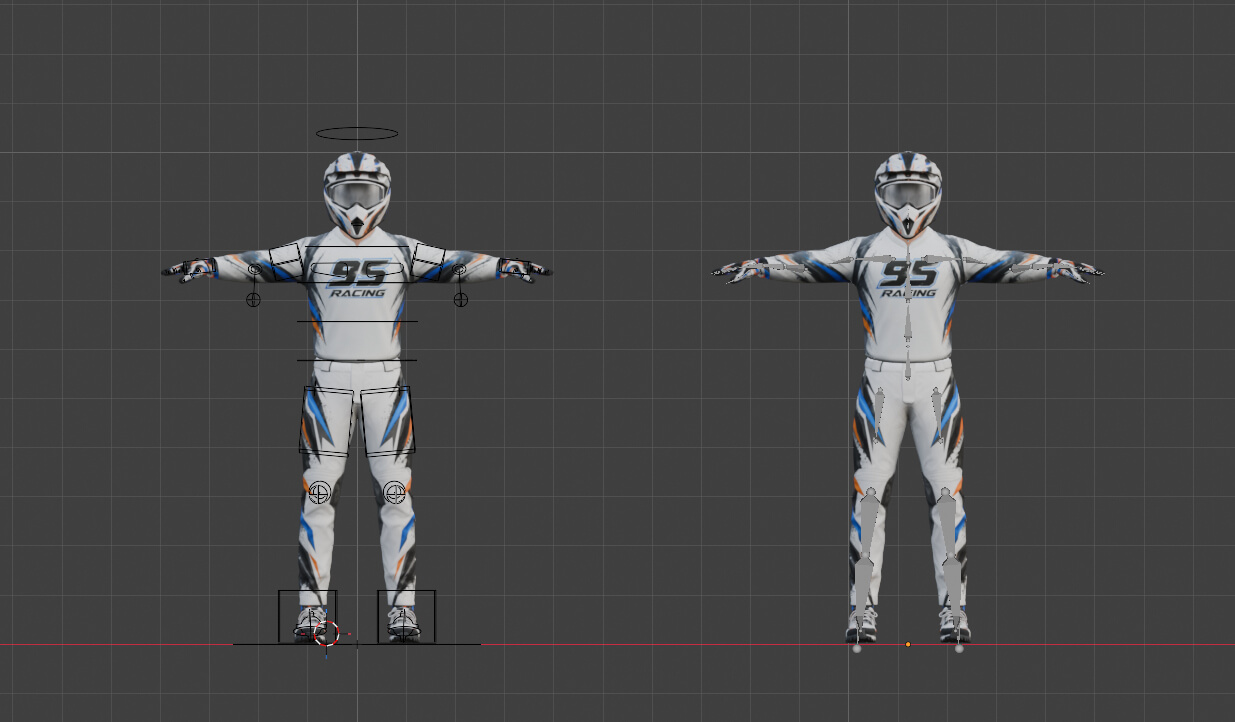Select the thigh box control on the rigged rider's screen-right leg
Viewport: 1235px width, 722px height.
coord(388,421)
